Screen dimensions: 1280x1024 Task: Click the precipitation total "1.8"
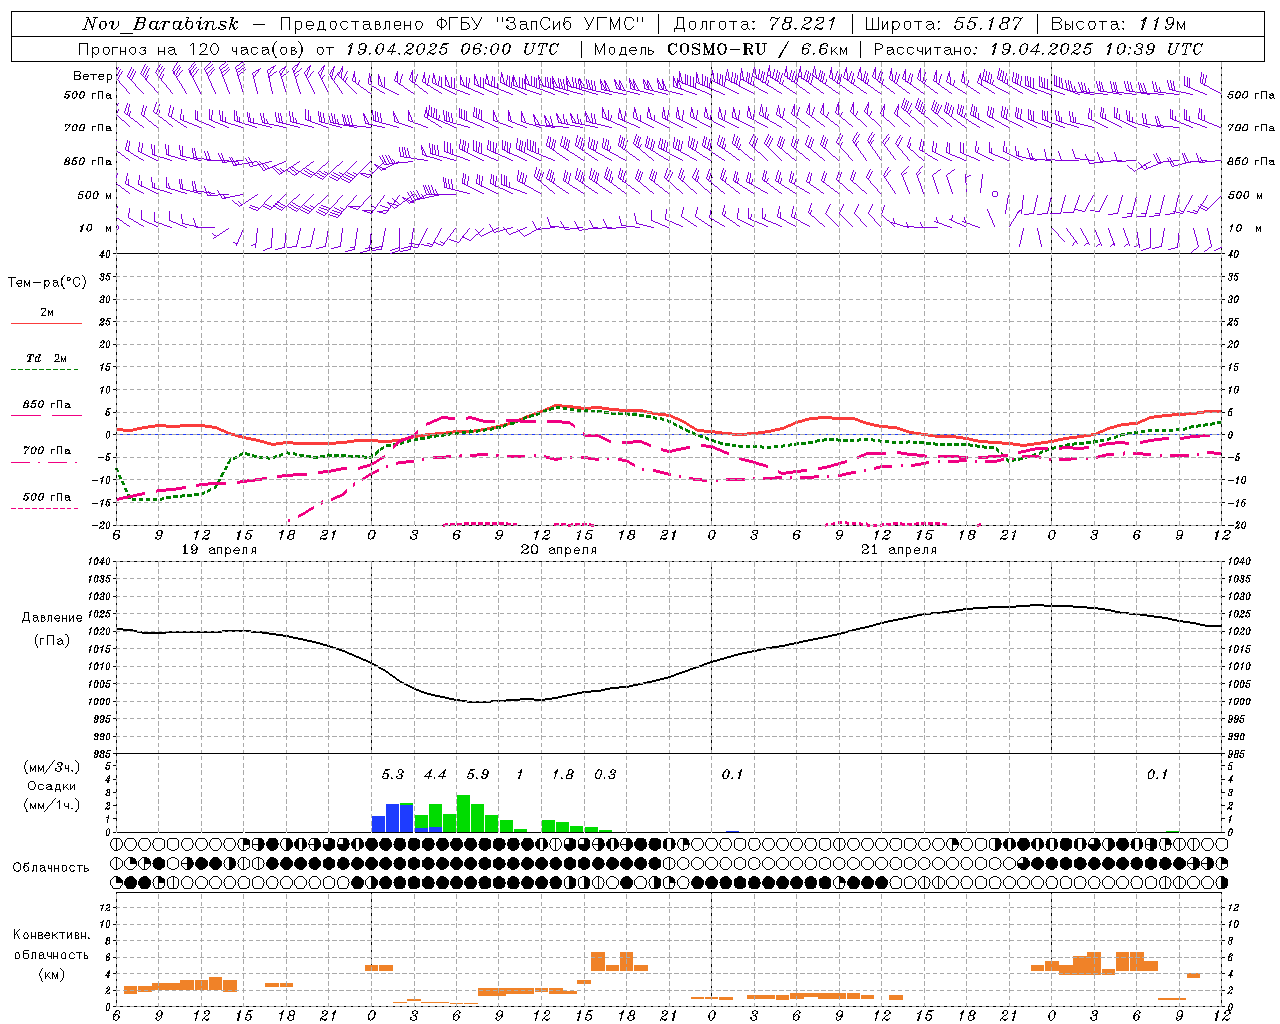563,774
